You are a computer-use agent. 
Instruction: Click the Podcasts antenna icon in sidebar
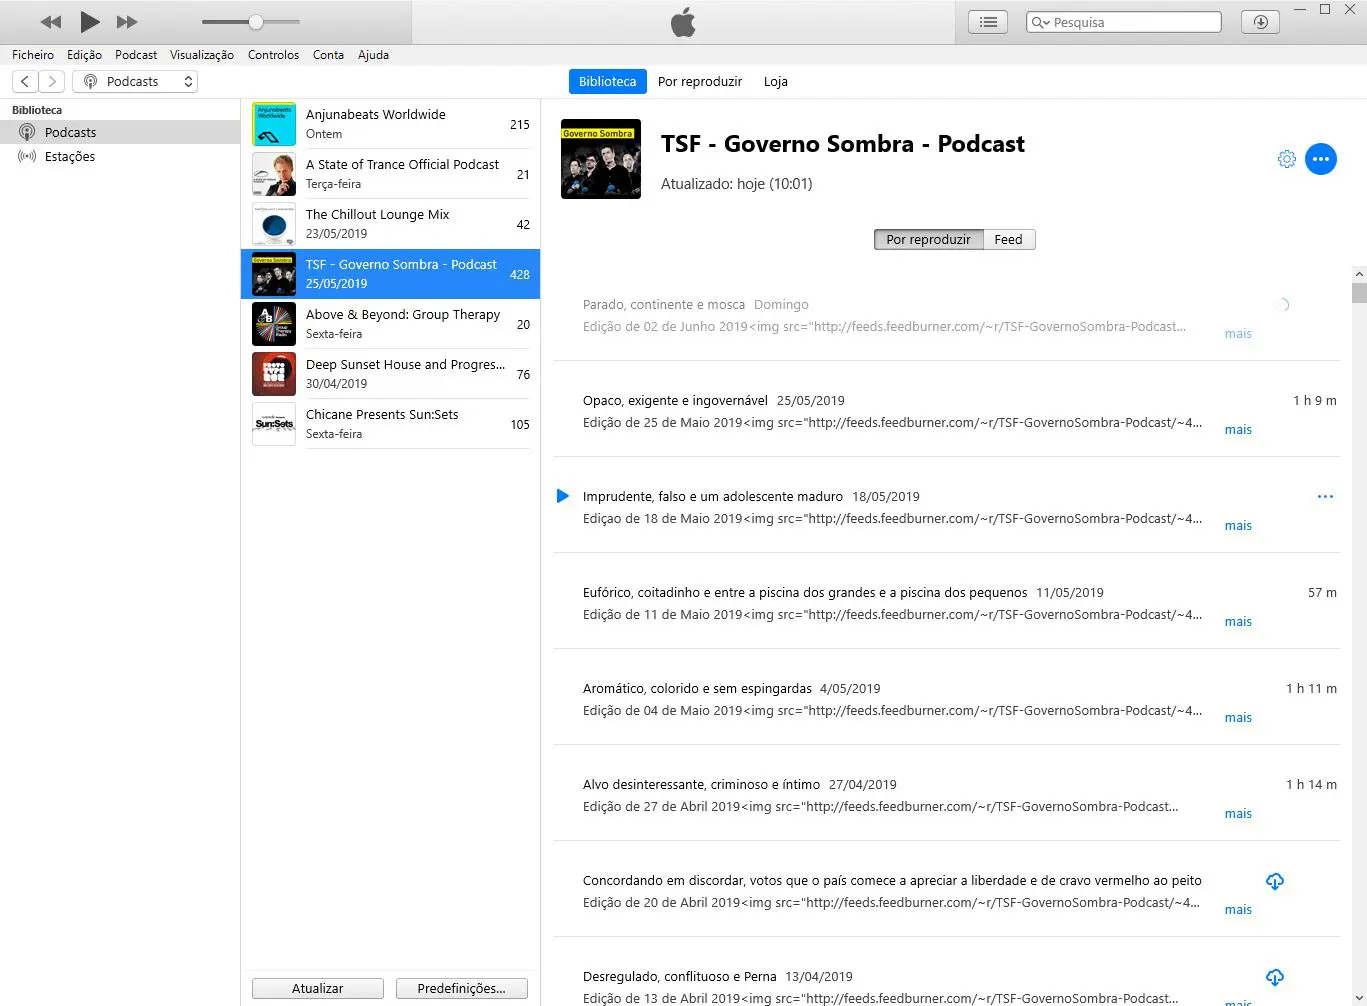tap(27, 132)
